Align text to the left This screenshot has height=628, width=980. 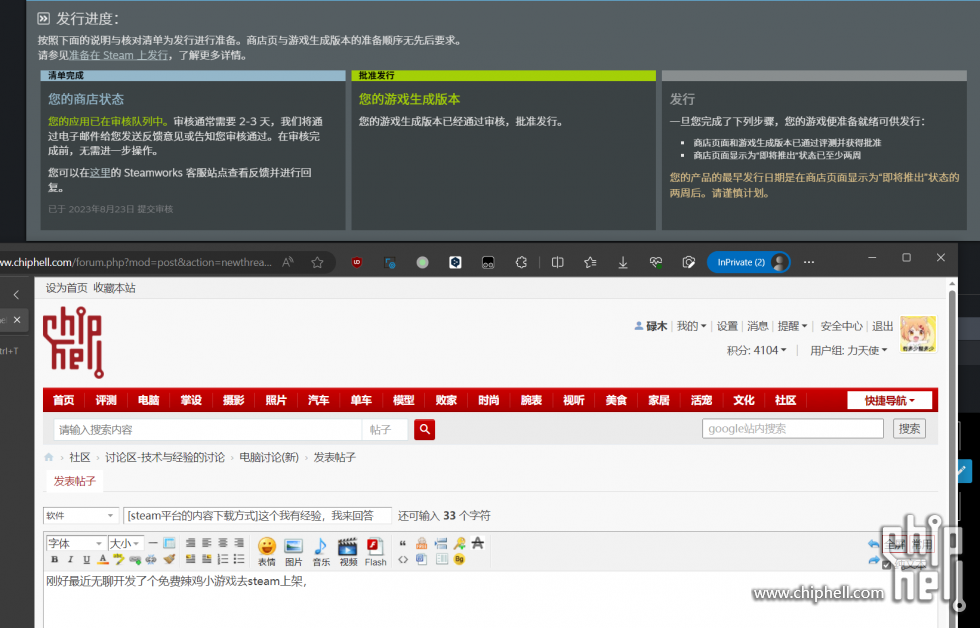(206, 543)
